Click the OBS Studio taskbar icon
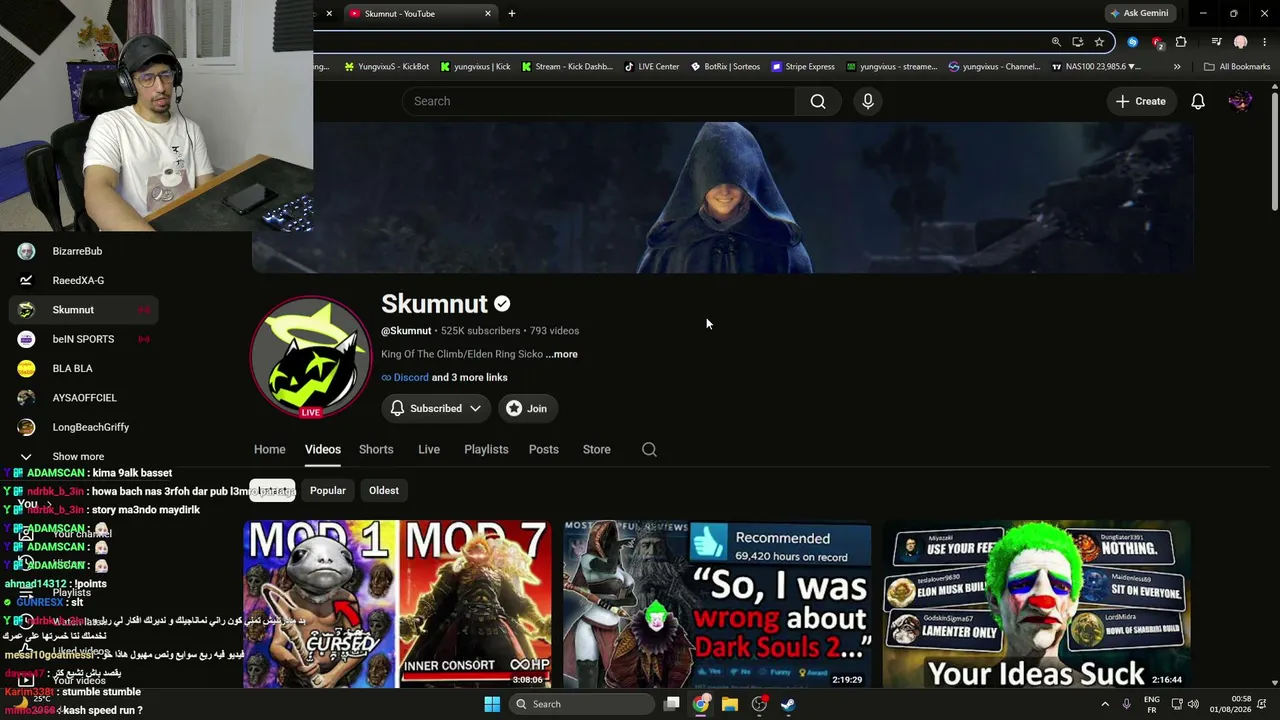Image resolution: width=1280 pixels, height=720 pixels. (x=759, y=704)
